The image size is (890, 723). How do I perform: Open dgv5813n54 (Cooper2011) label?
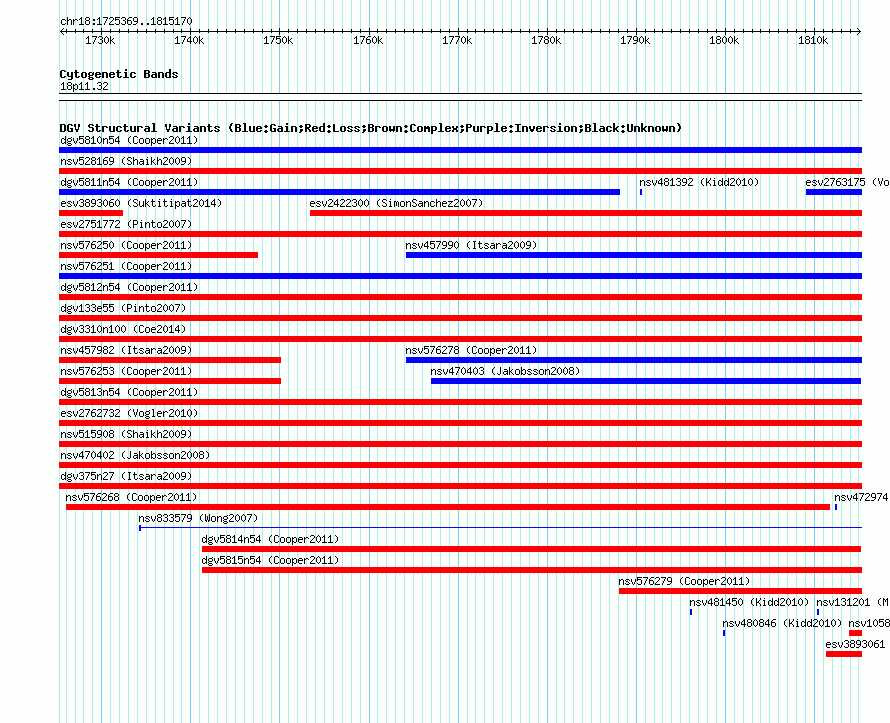click(x=129, y=392)
